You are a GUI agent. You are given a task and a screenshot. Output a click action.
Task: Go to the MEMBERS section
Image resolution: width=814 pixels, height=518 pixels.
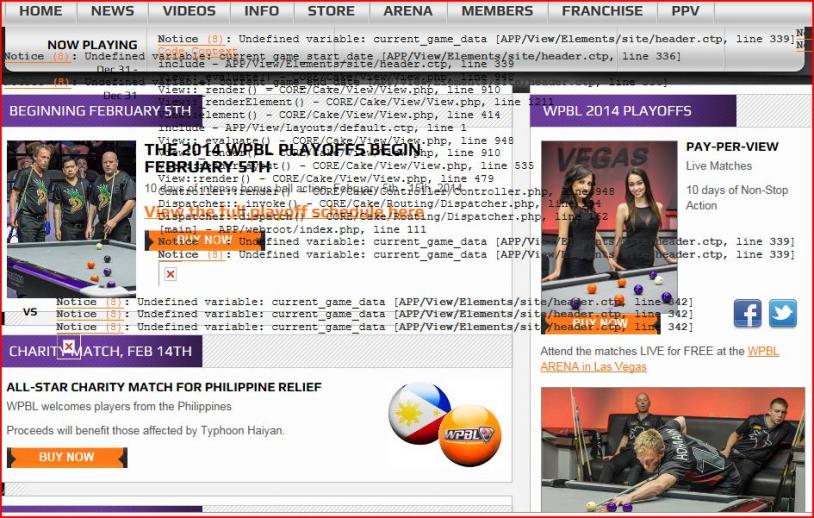[497, 11]
